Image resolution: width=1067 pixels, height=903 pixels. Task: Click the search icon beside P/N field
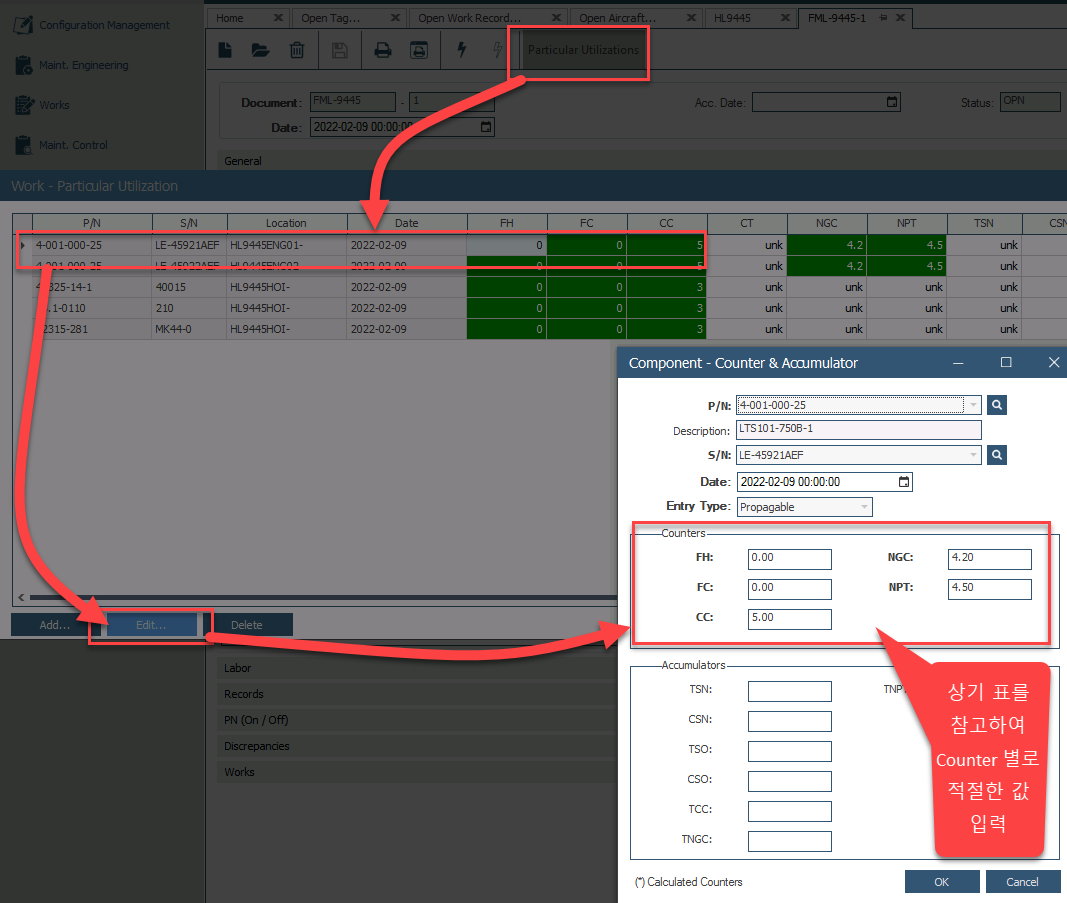click(x=997, y=405)
